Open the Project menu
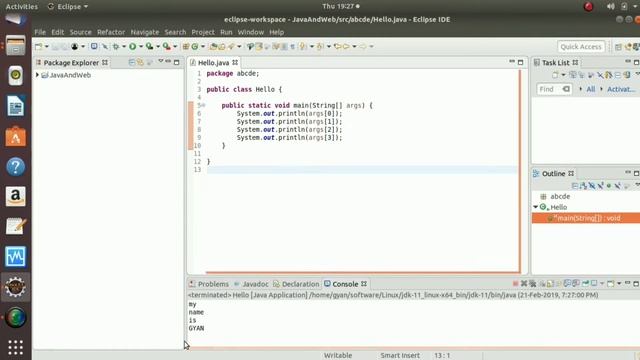The image size is (640, 360). [x=203, y=32]
